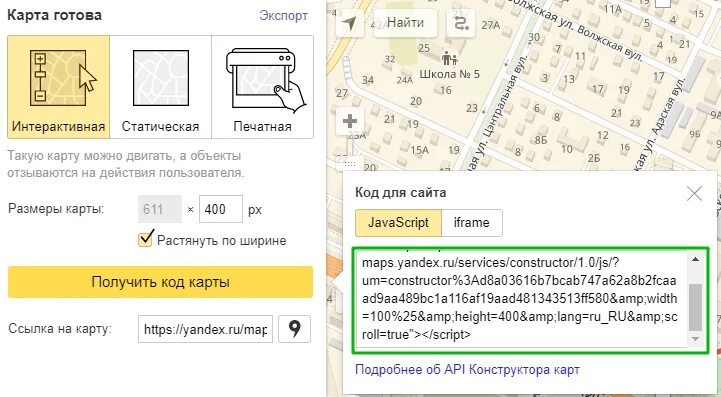Click the school icon on the map
Image resolution: width=721 pixels, height=397 pixels.
coord(449,59)
